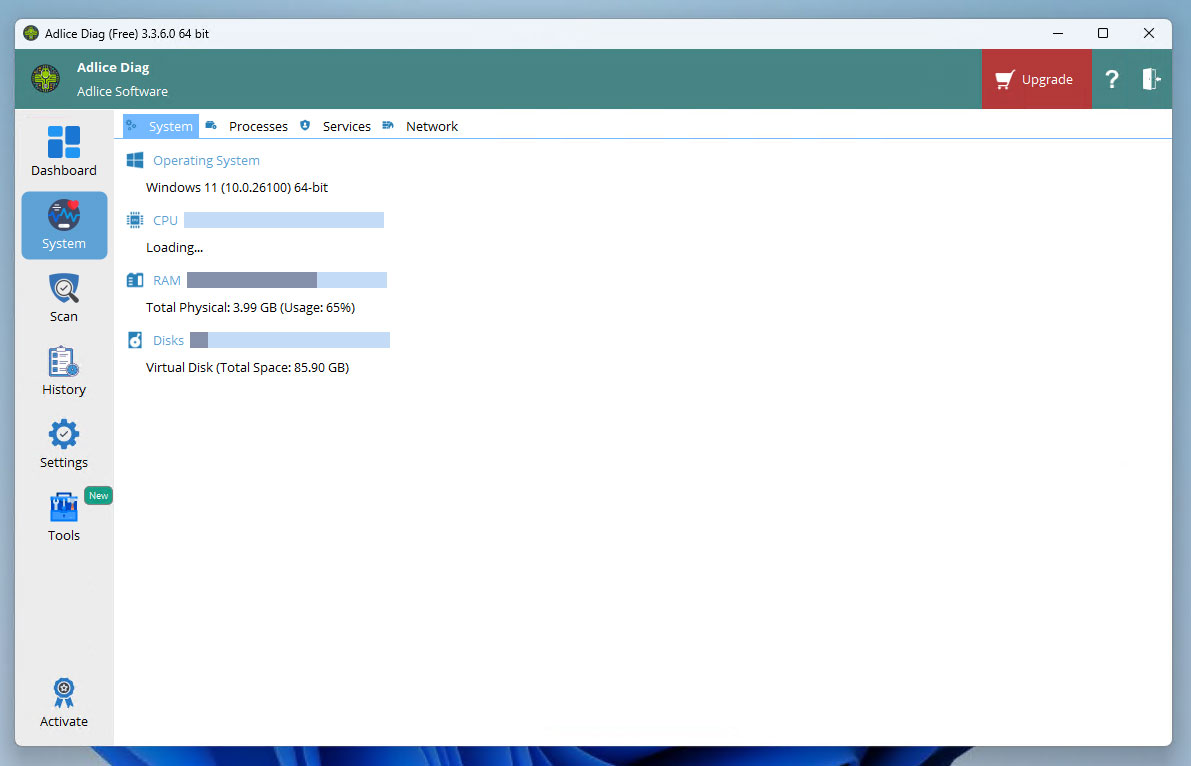Viewport: 1191px width, 766px height.
Task: Click the Activate badge icon
Action: pos(64,693)
